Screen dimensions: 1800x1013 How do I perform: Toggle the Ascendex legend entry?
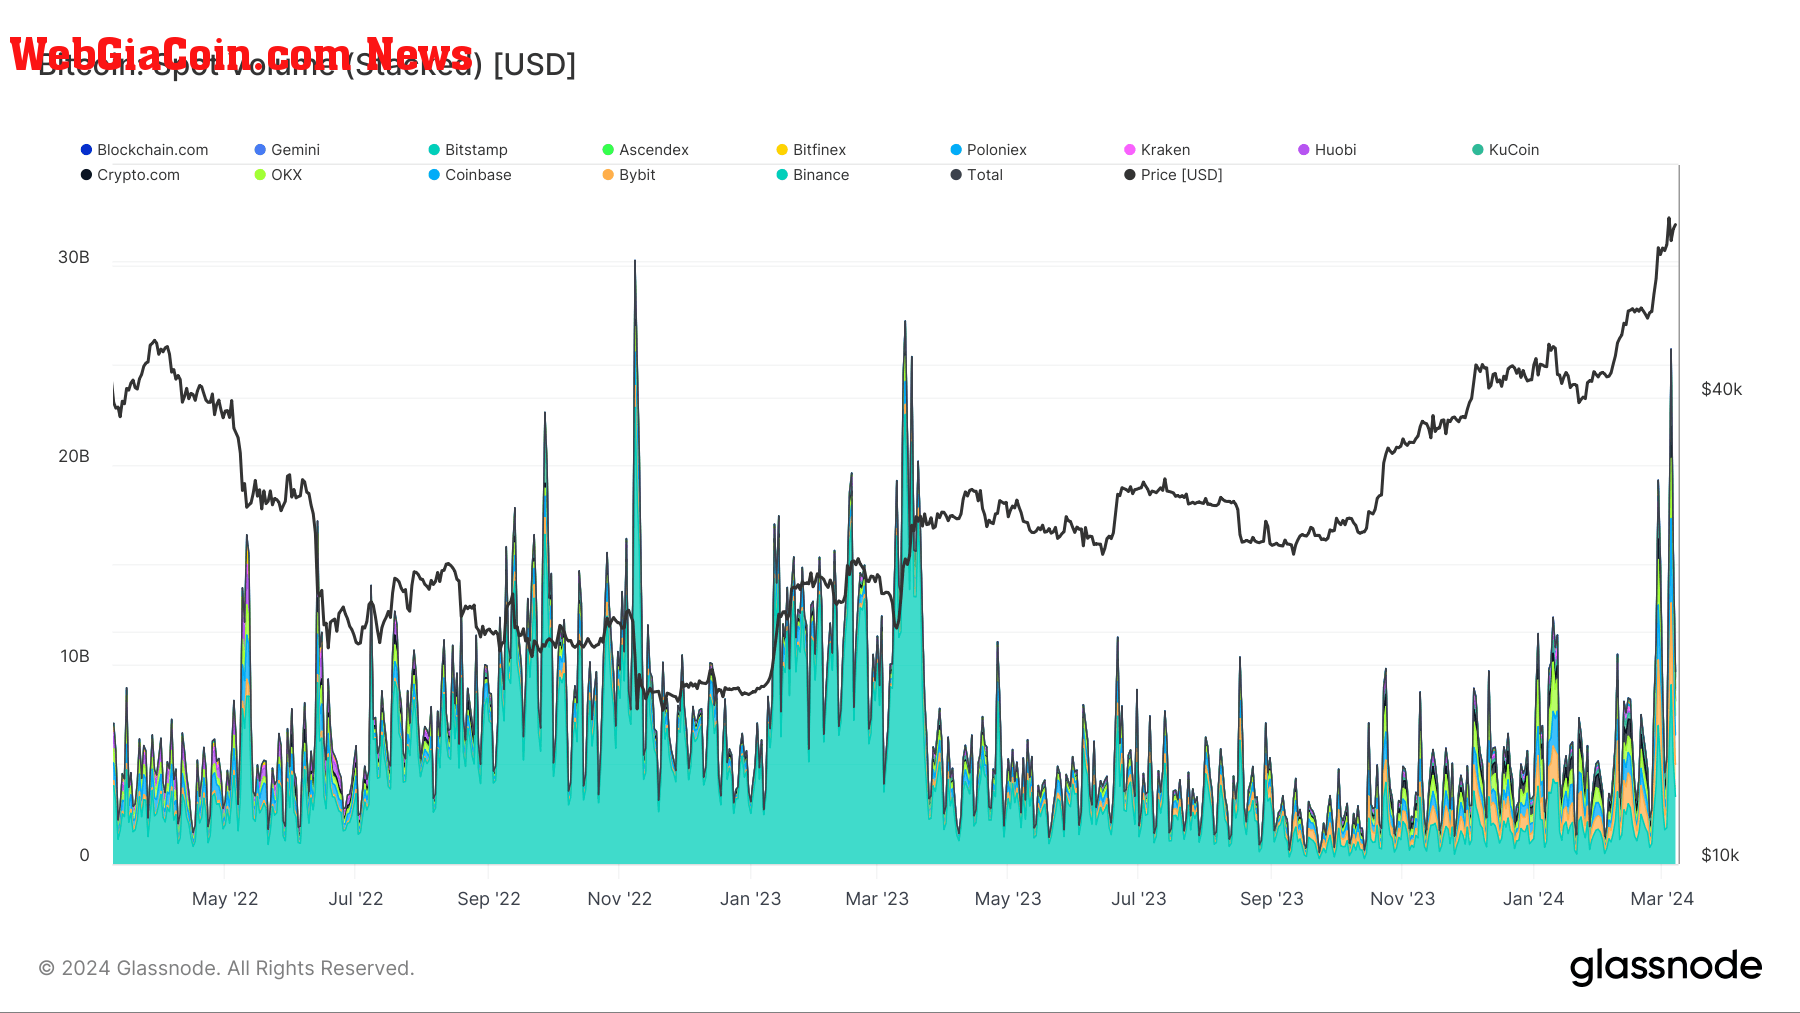pos(645,150)
